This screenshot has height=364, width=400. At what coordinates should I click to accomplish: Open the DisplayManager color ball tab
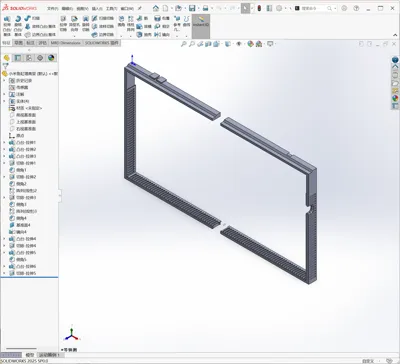[x=51, y=58]
